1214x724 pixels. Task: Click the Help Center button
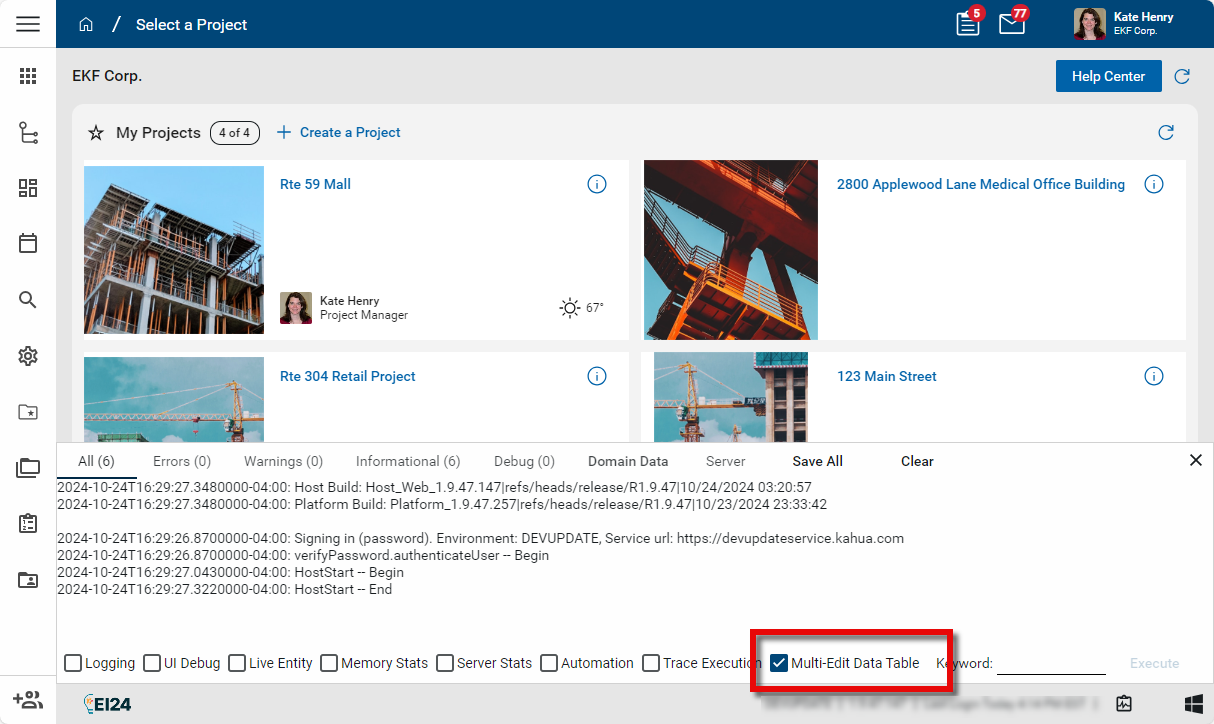click(1108, 76)
